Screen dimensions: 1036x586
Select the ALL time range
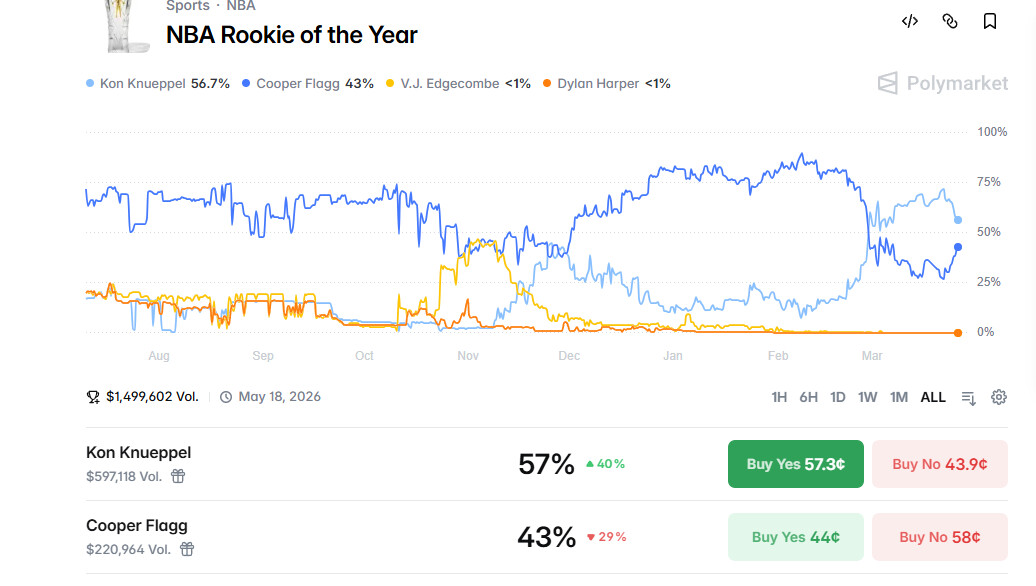[933, 397]
